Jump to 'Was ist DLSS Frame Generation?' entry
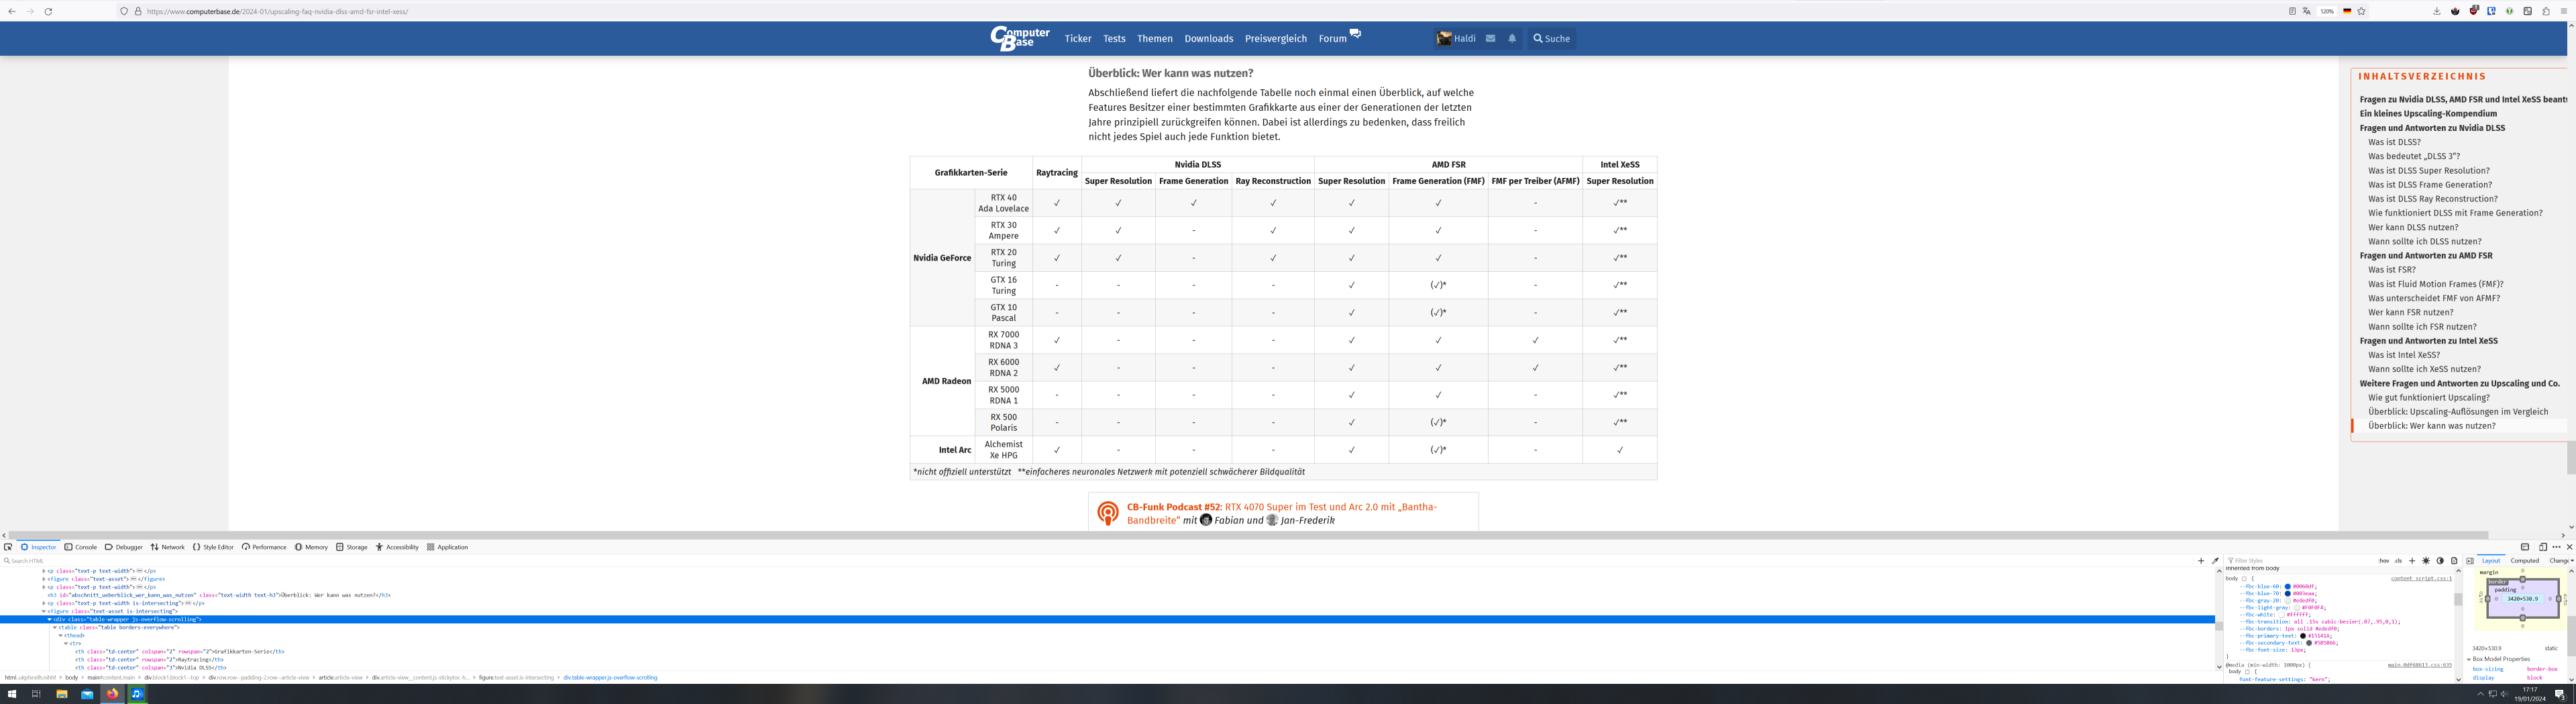This screenshot has height=704, width=2576. [2430, 185]
